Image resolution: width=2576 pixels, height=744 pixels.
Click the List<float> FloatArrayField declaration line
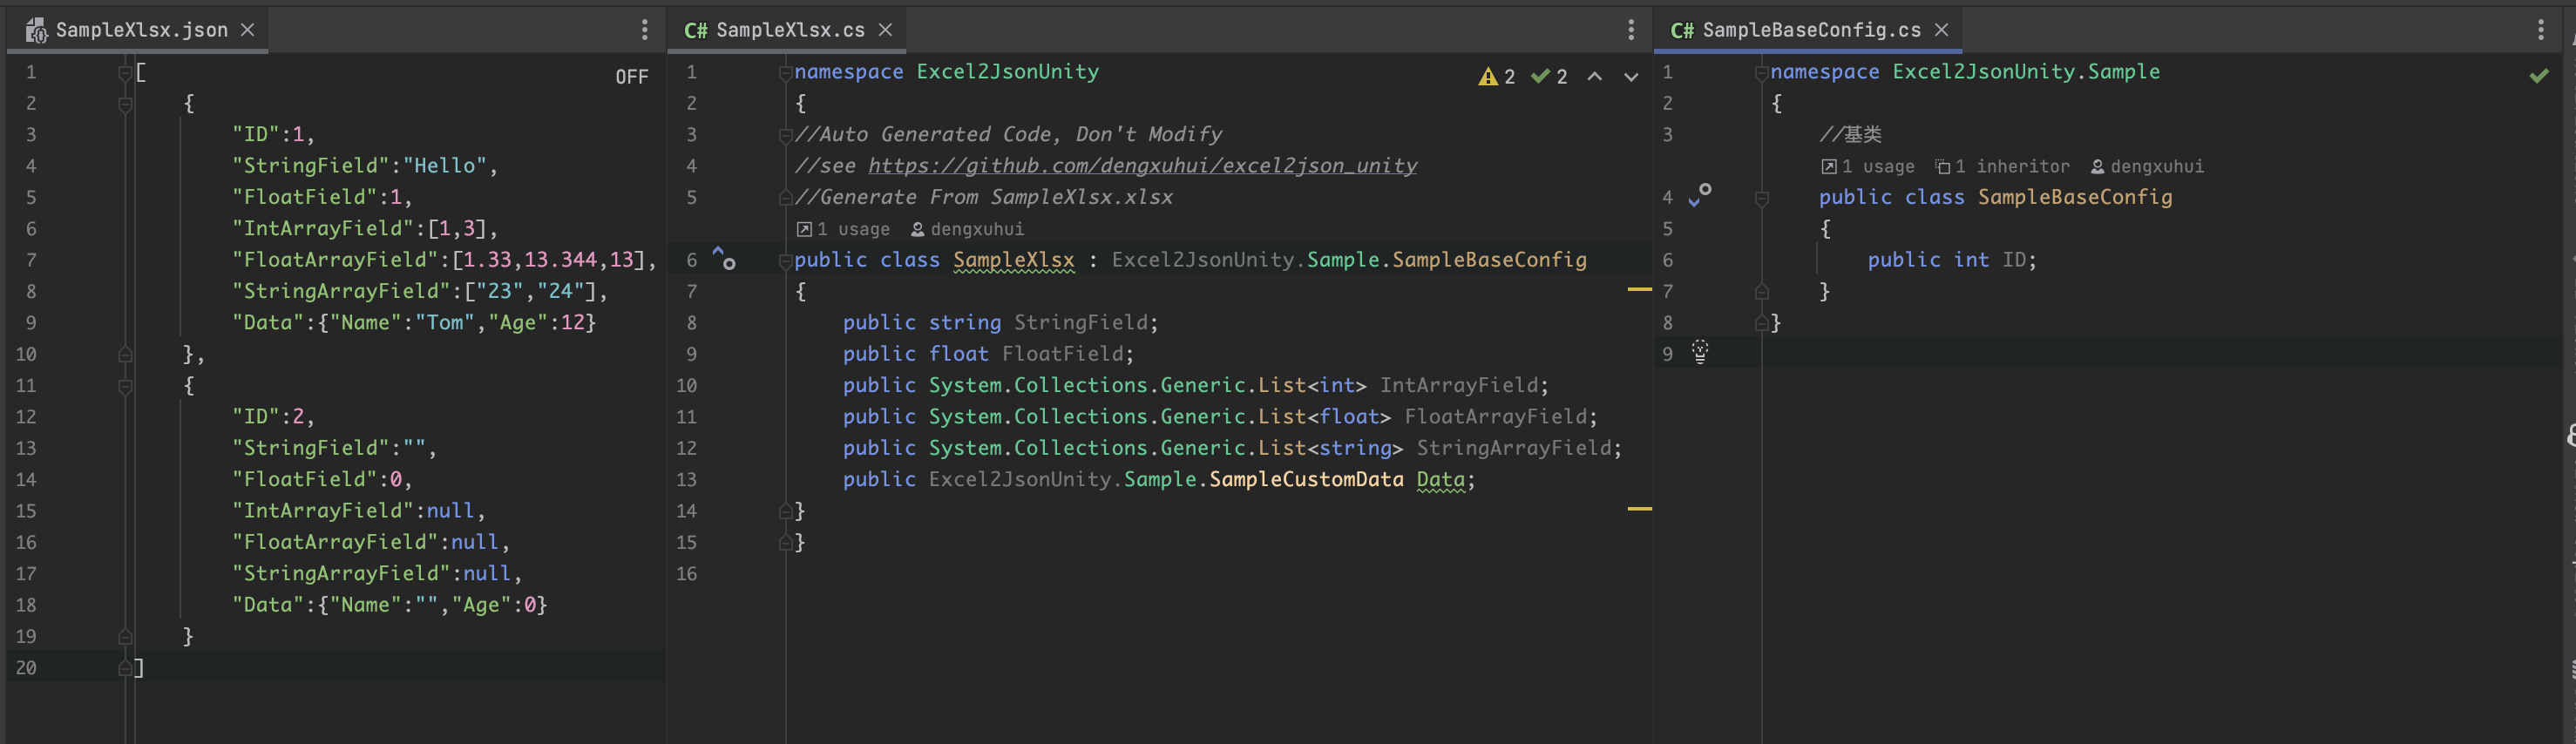[x=1220, y=417]
